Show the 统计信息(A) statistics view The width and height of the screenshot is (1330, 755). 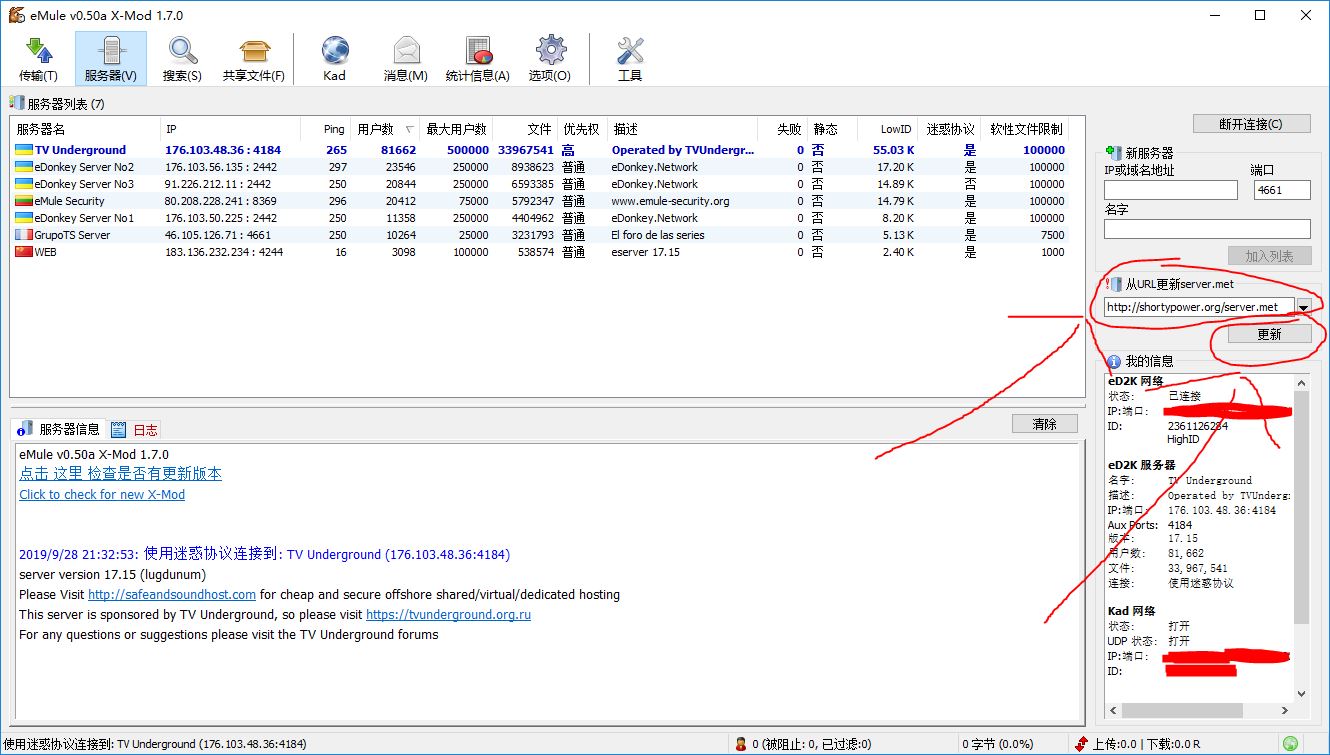click(478, 58)
